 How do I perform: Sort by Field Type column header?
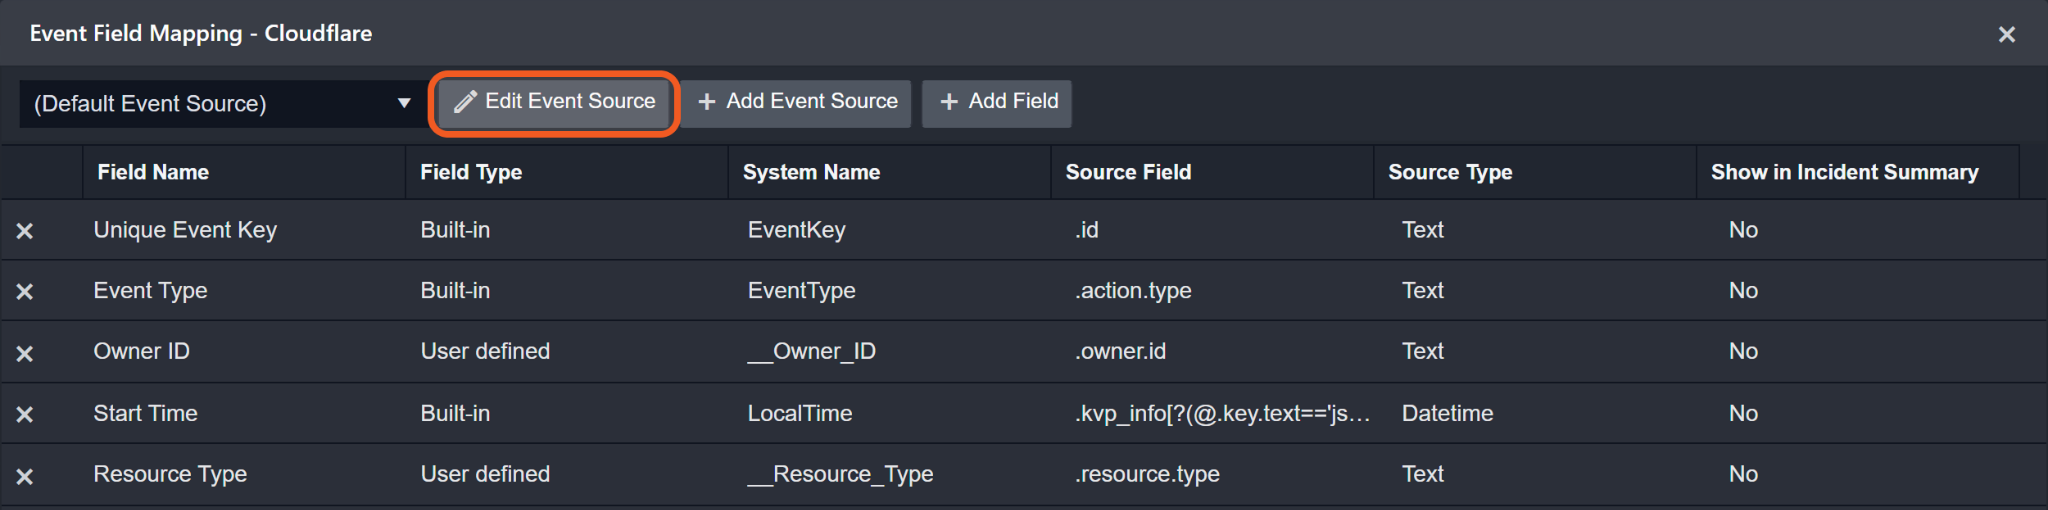coord(471,172)
